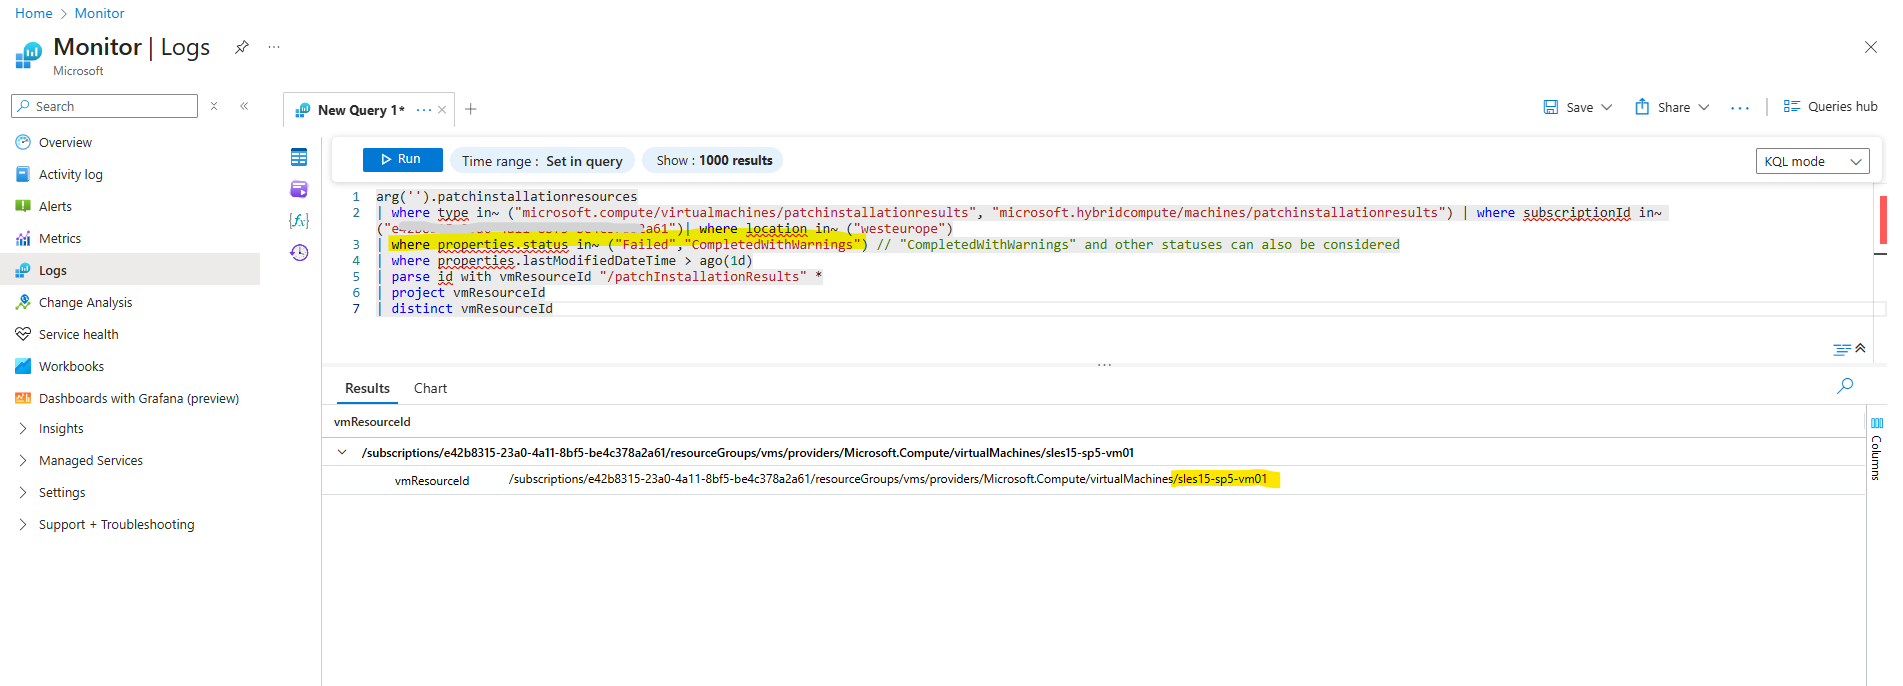Open the Columns side panel

(x=1876, y=449)
